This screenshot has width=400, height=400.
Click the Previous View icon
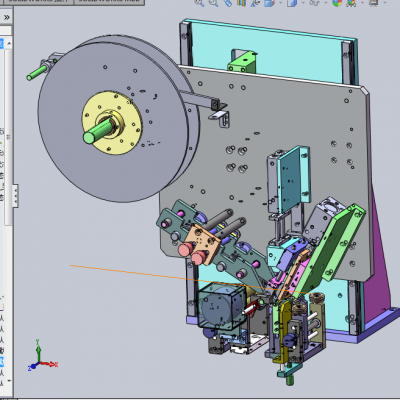click(228, 3)
